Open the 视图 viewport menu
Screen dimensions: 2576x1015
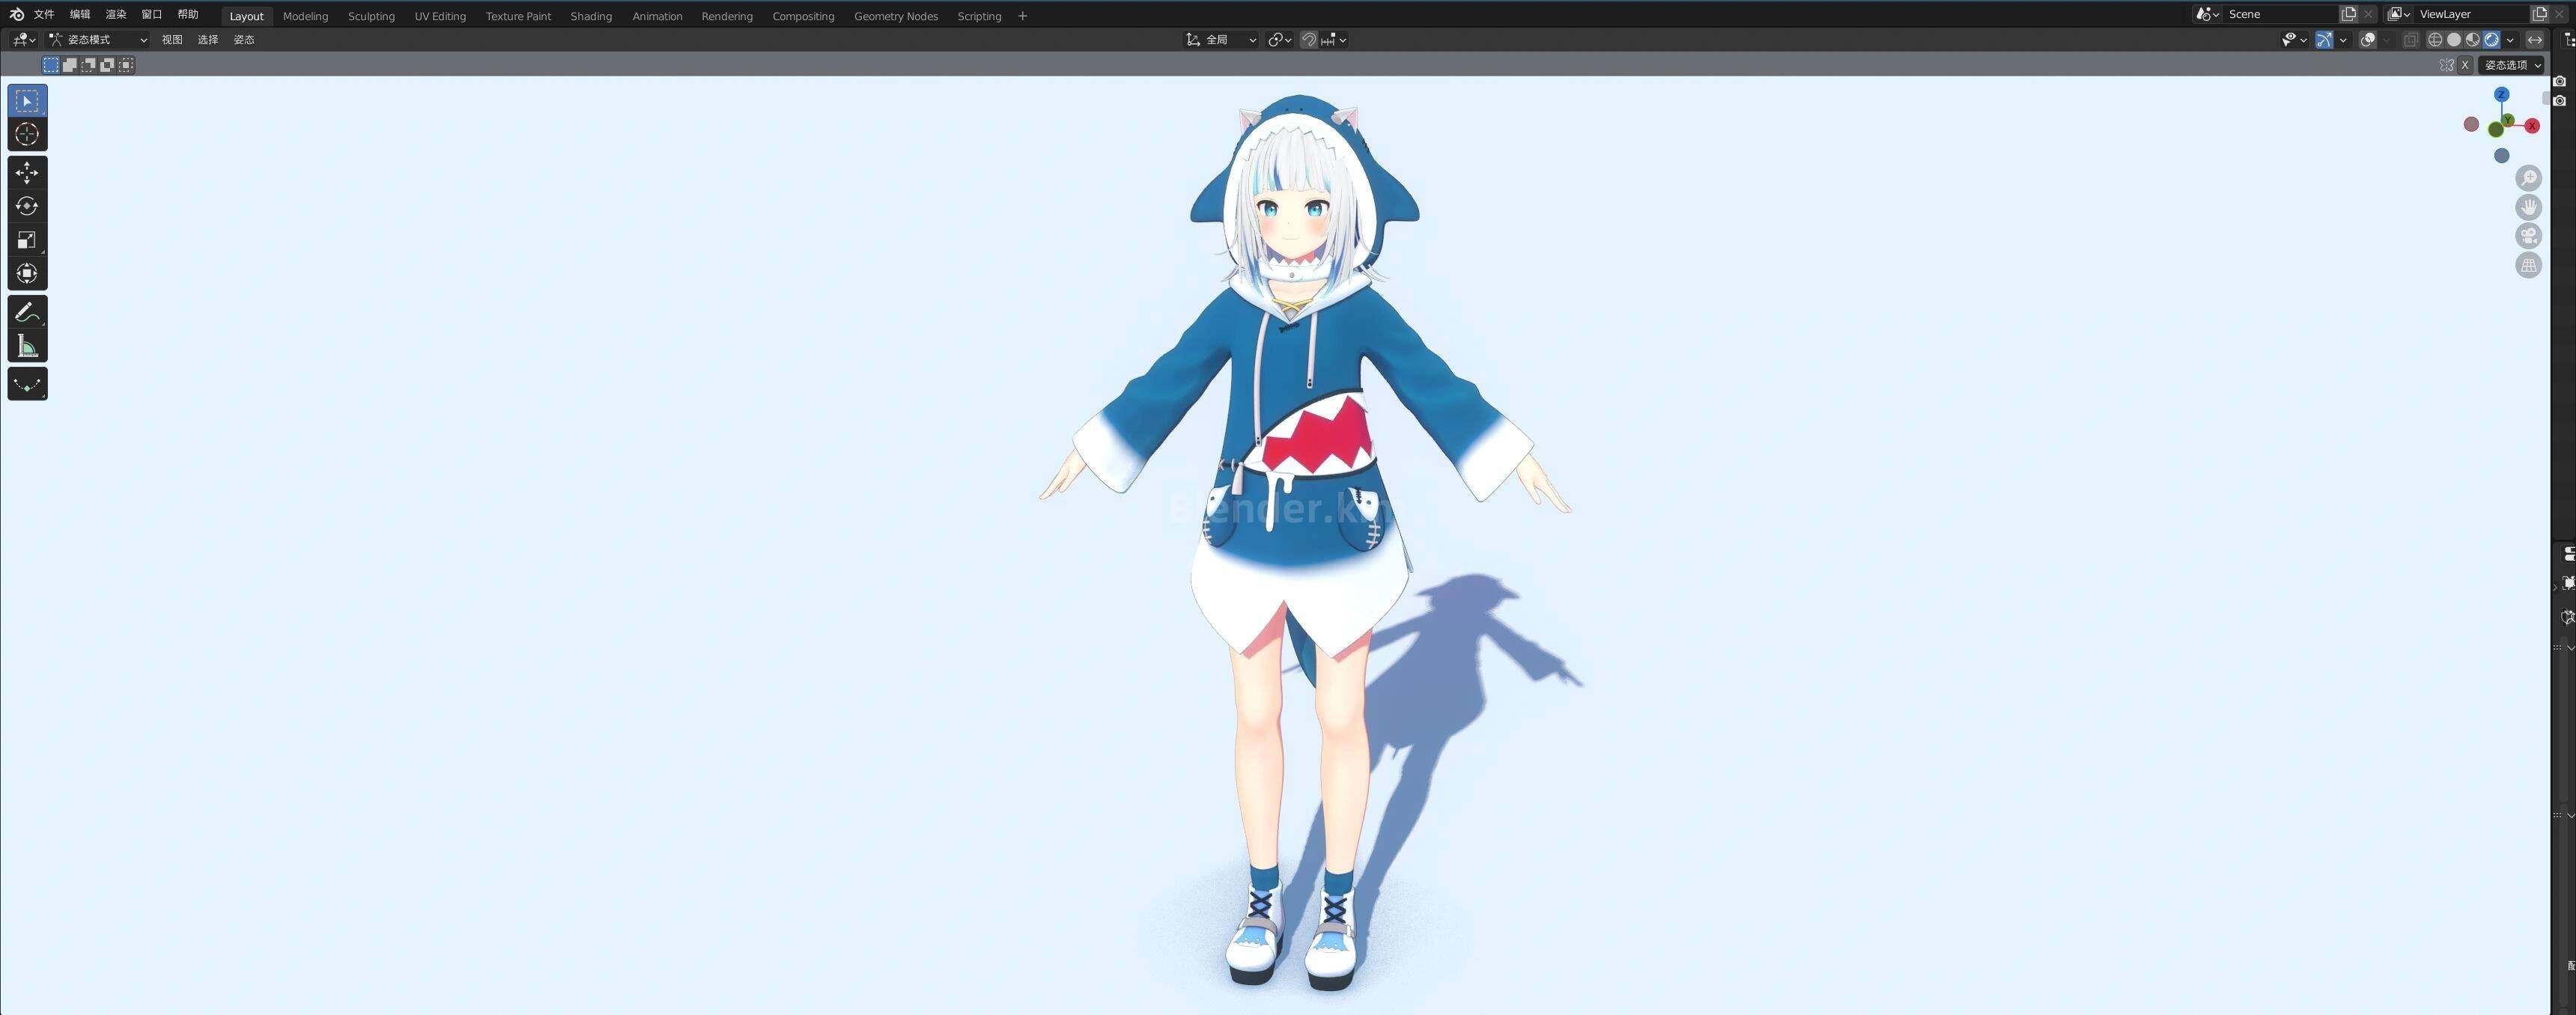(x=172, y=40)
